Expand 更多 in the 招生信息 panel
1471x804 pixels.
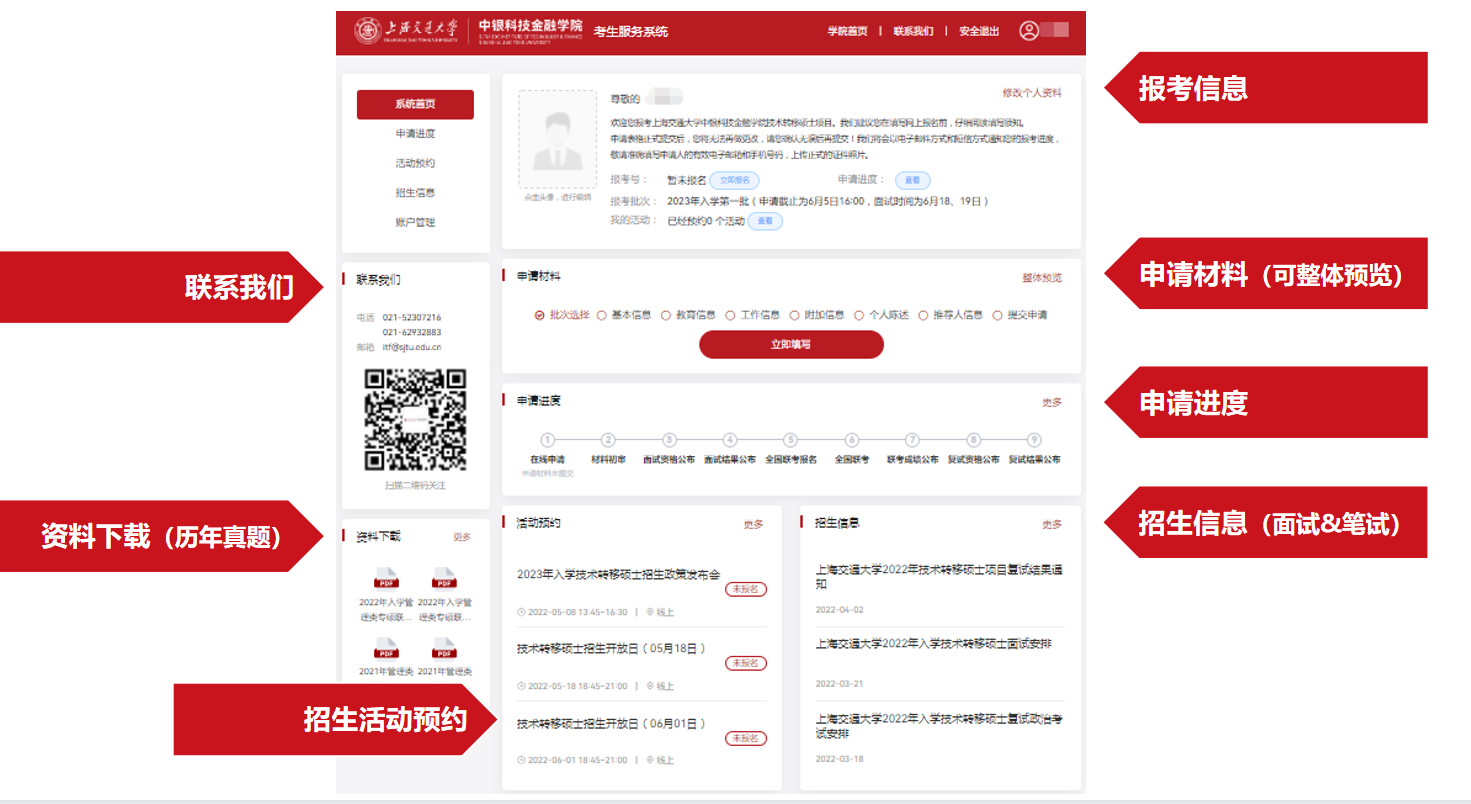[1052, 524]
